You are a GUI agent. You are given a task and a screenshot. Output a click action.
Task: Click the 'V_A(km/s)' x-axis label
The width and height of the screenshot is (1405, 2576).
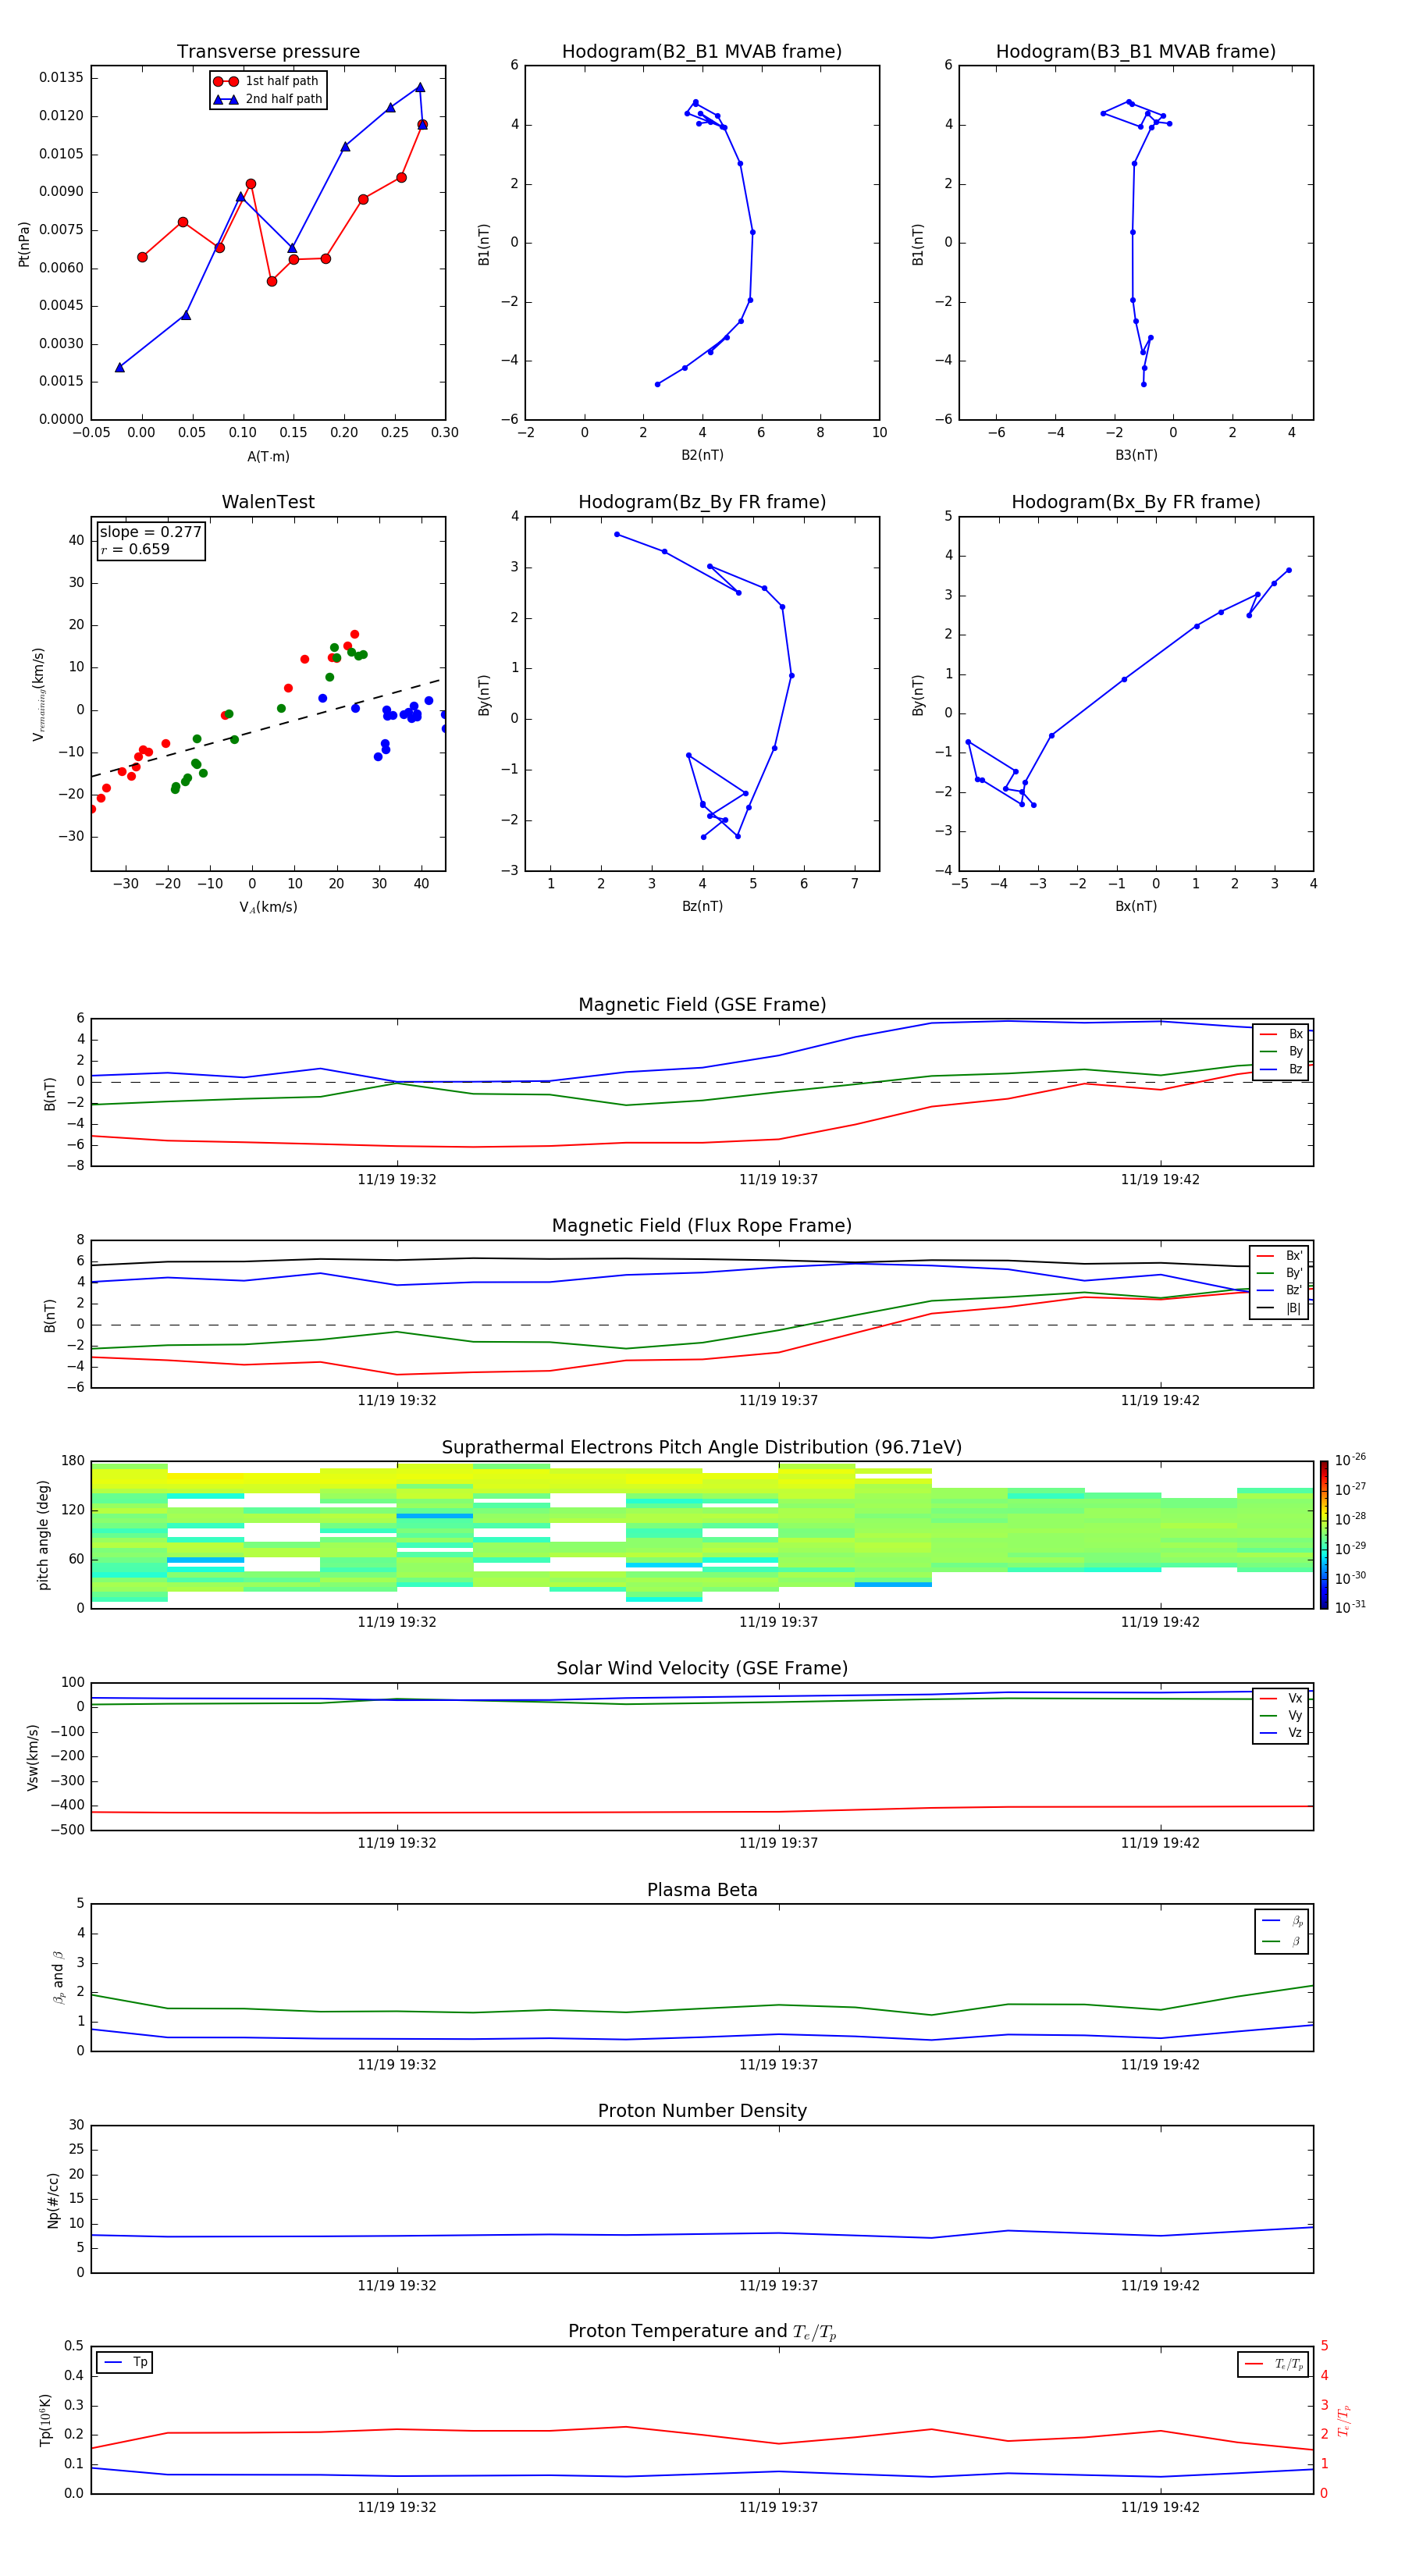[x=268, y=907]
